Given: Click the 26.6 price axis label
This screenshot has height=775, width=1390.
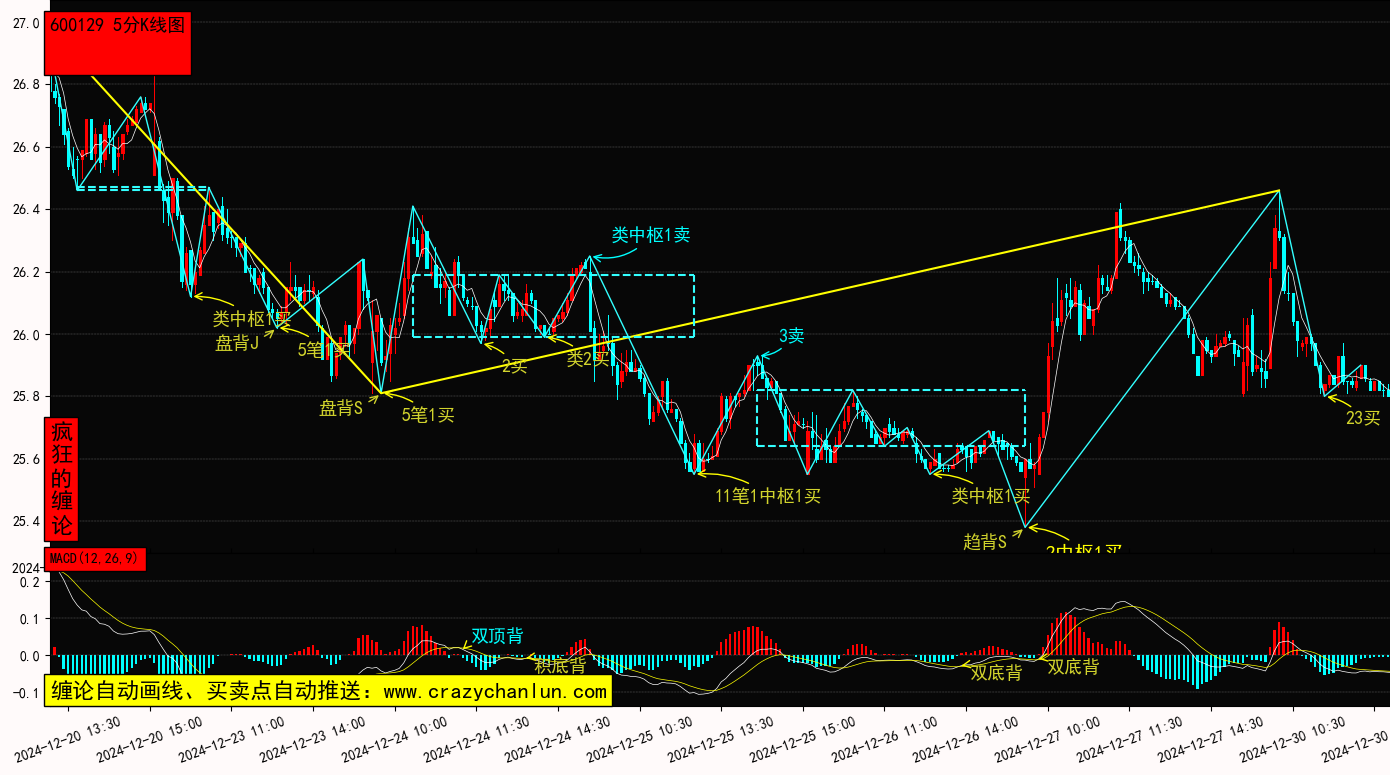Looking at the screenshot, I should point(26,147).
